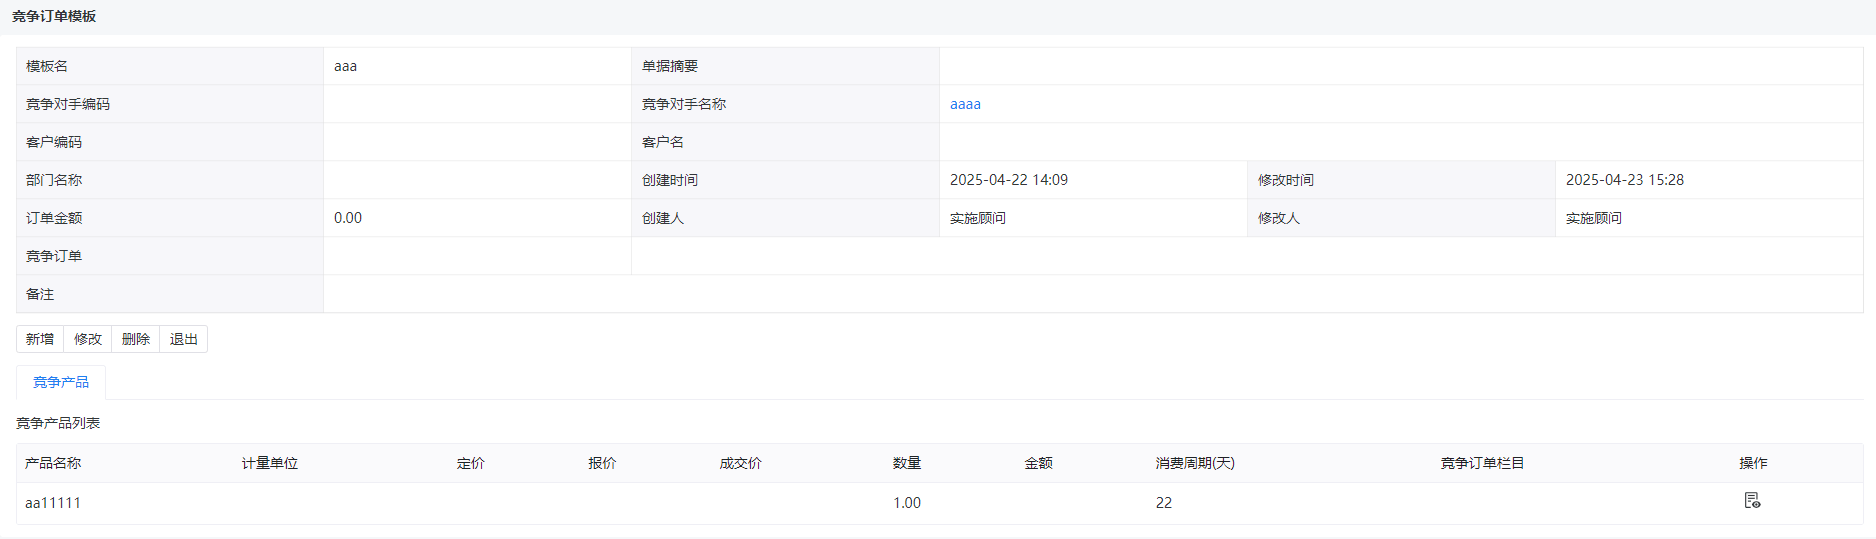
Task: Click quantity value 1.00
Action: pos(907,503)
